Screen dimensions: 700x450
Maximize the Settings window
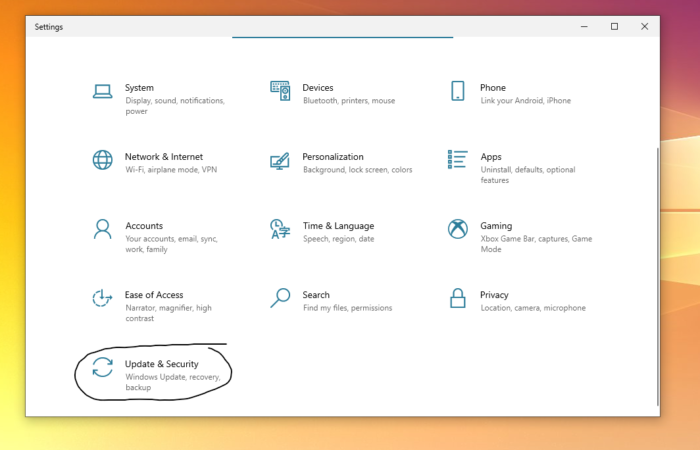614,27
